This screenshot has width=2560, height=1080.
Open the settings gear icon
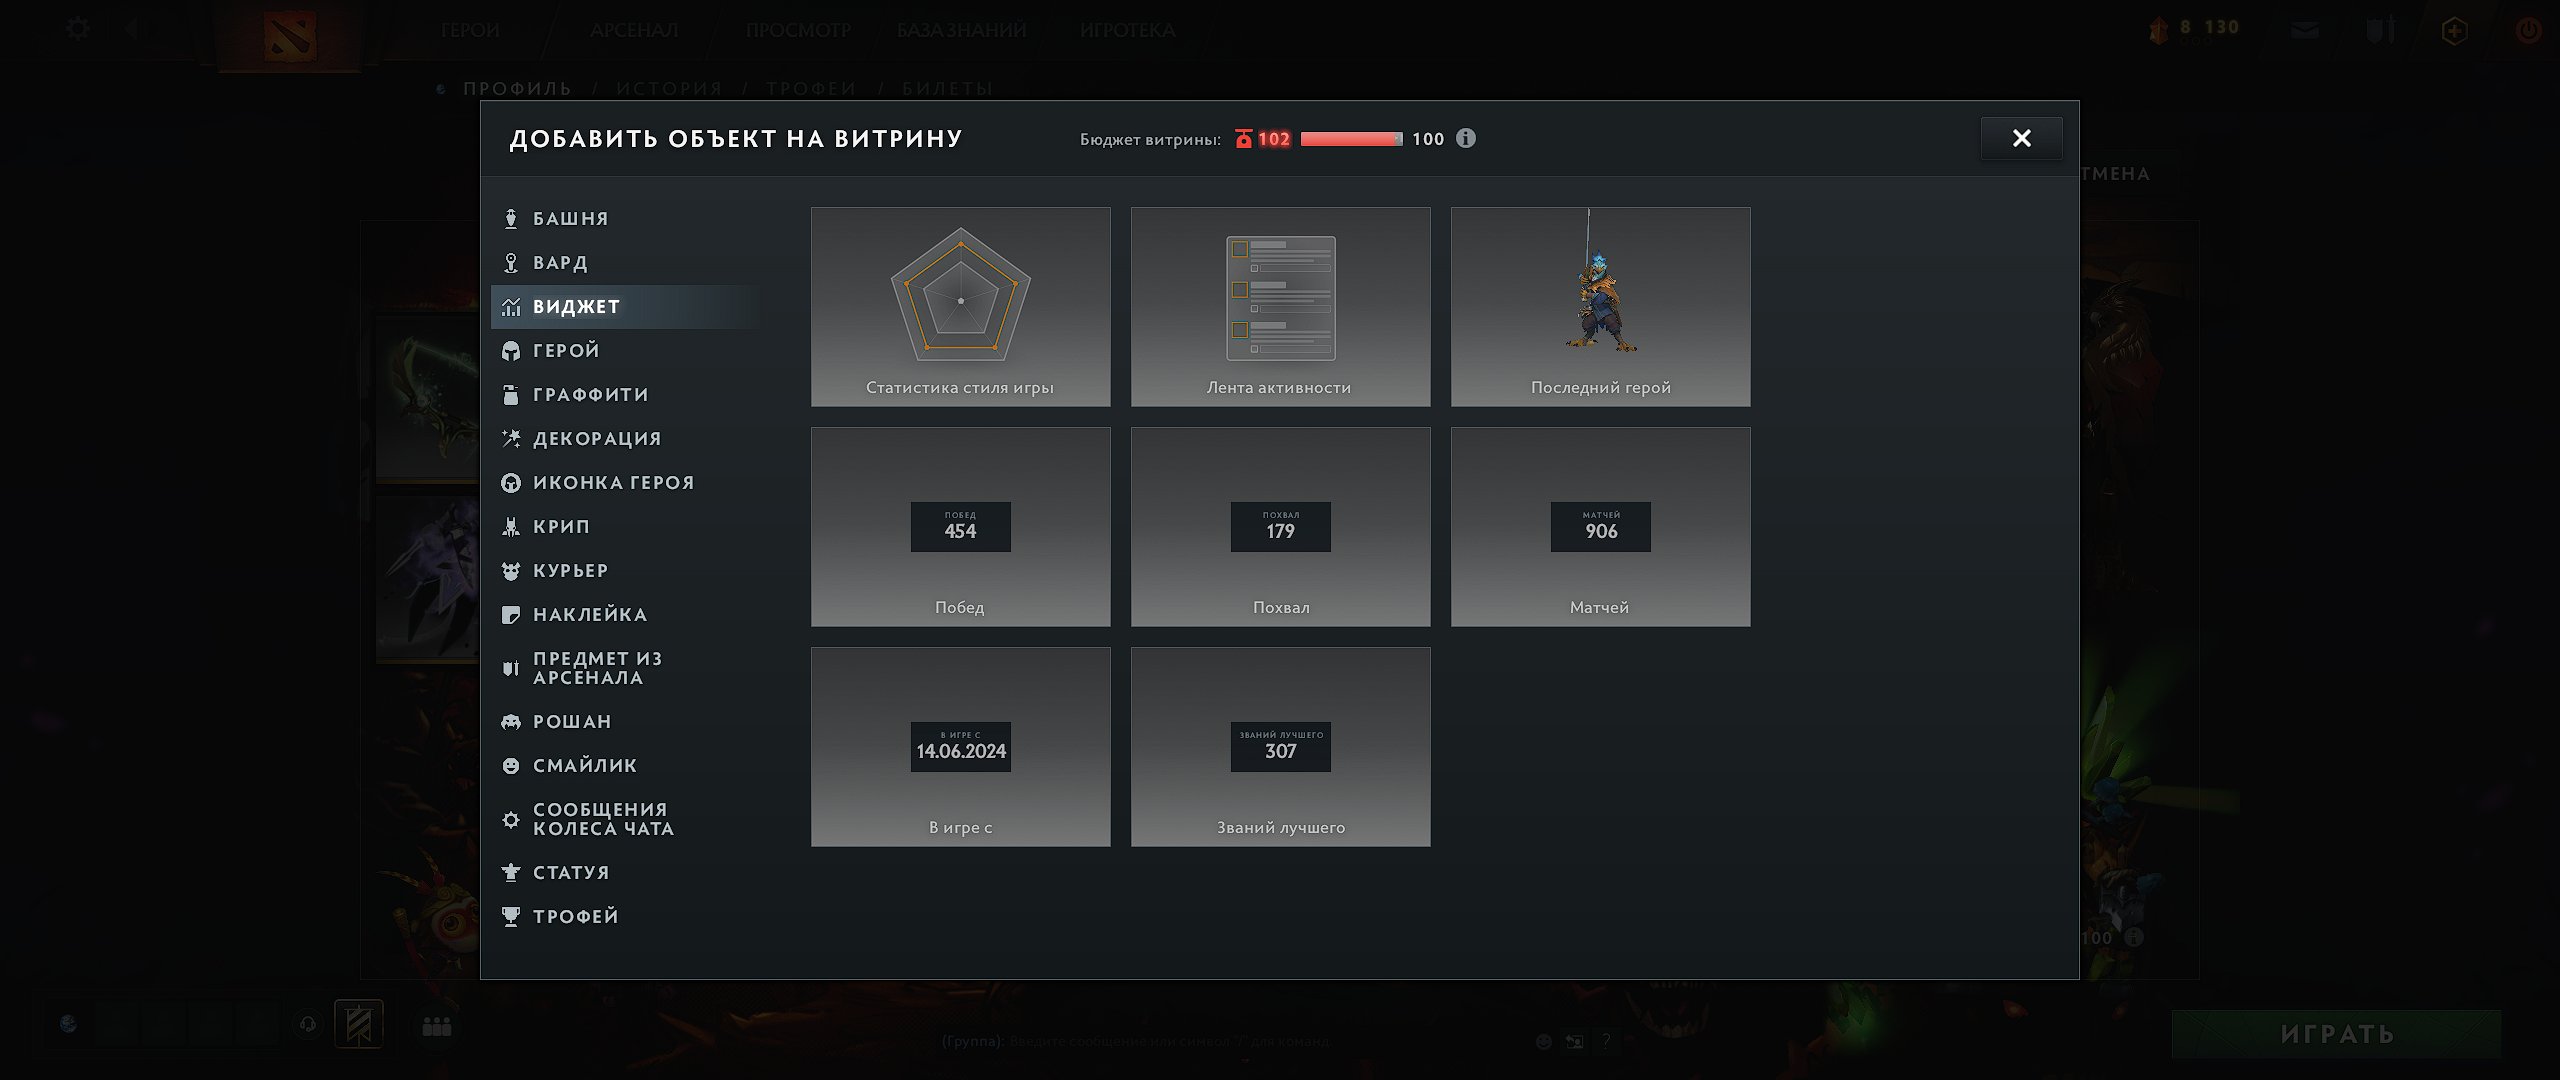[77, 29]
